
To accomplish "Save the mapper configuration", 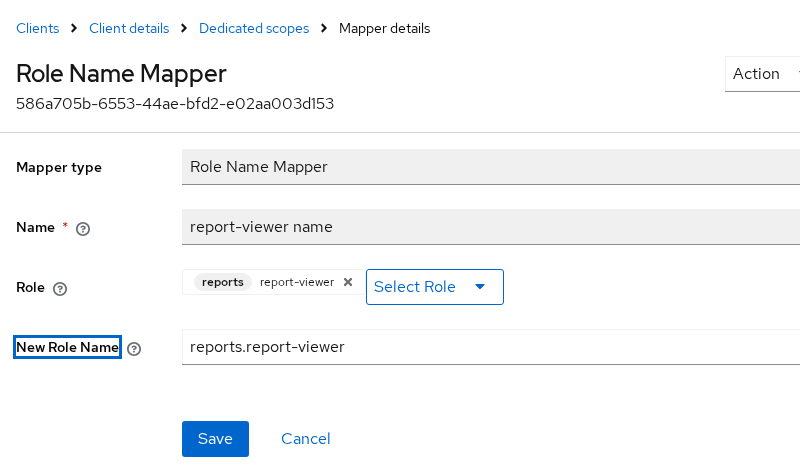I will coord(215,439).
